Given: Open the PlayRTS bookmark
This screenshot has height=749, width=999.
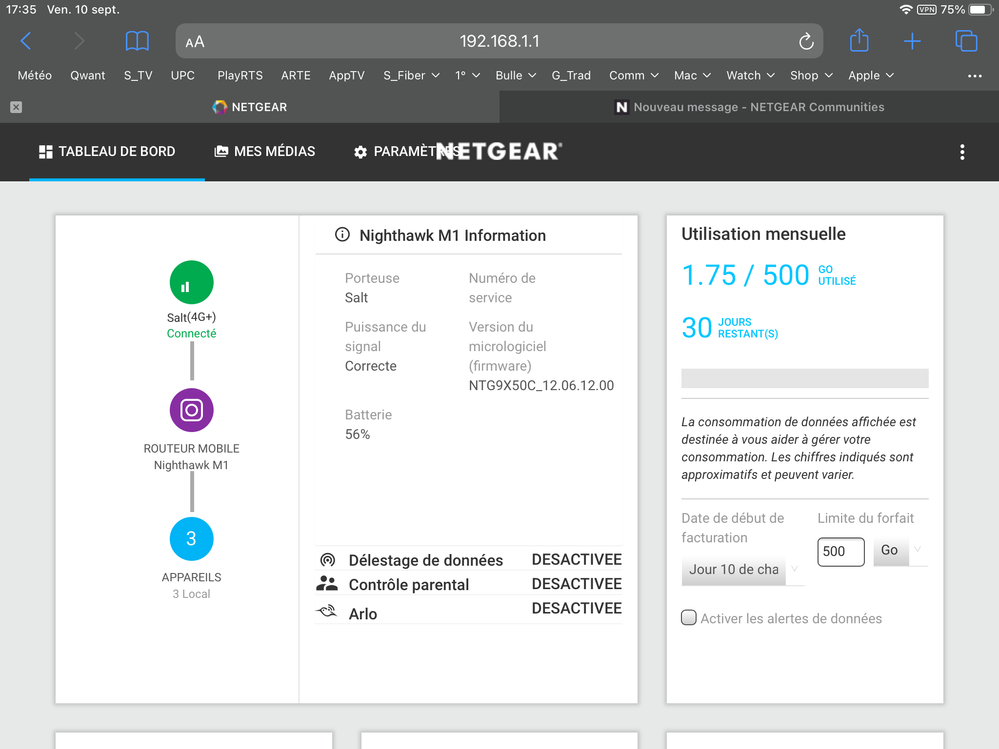Looking at the screenshot, I should pyautogui.click(x=240, y=75).
